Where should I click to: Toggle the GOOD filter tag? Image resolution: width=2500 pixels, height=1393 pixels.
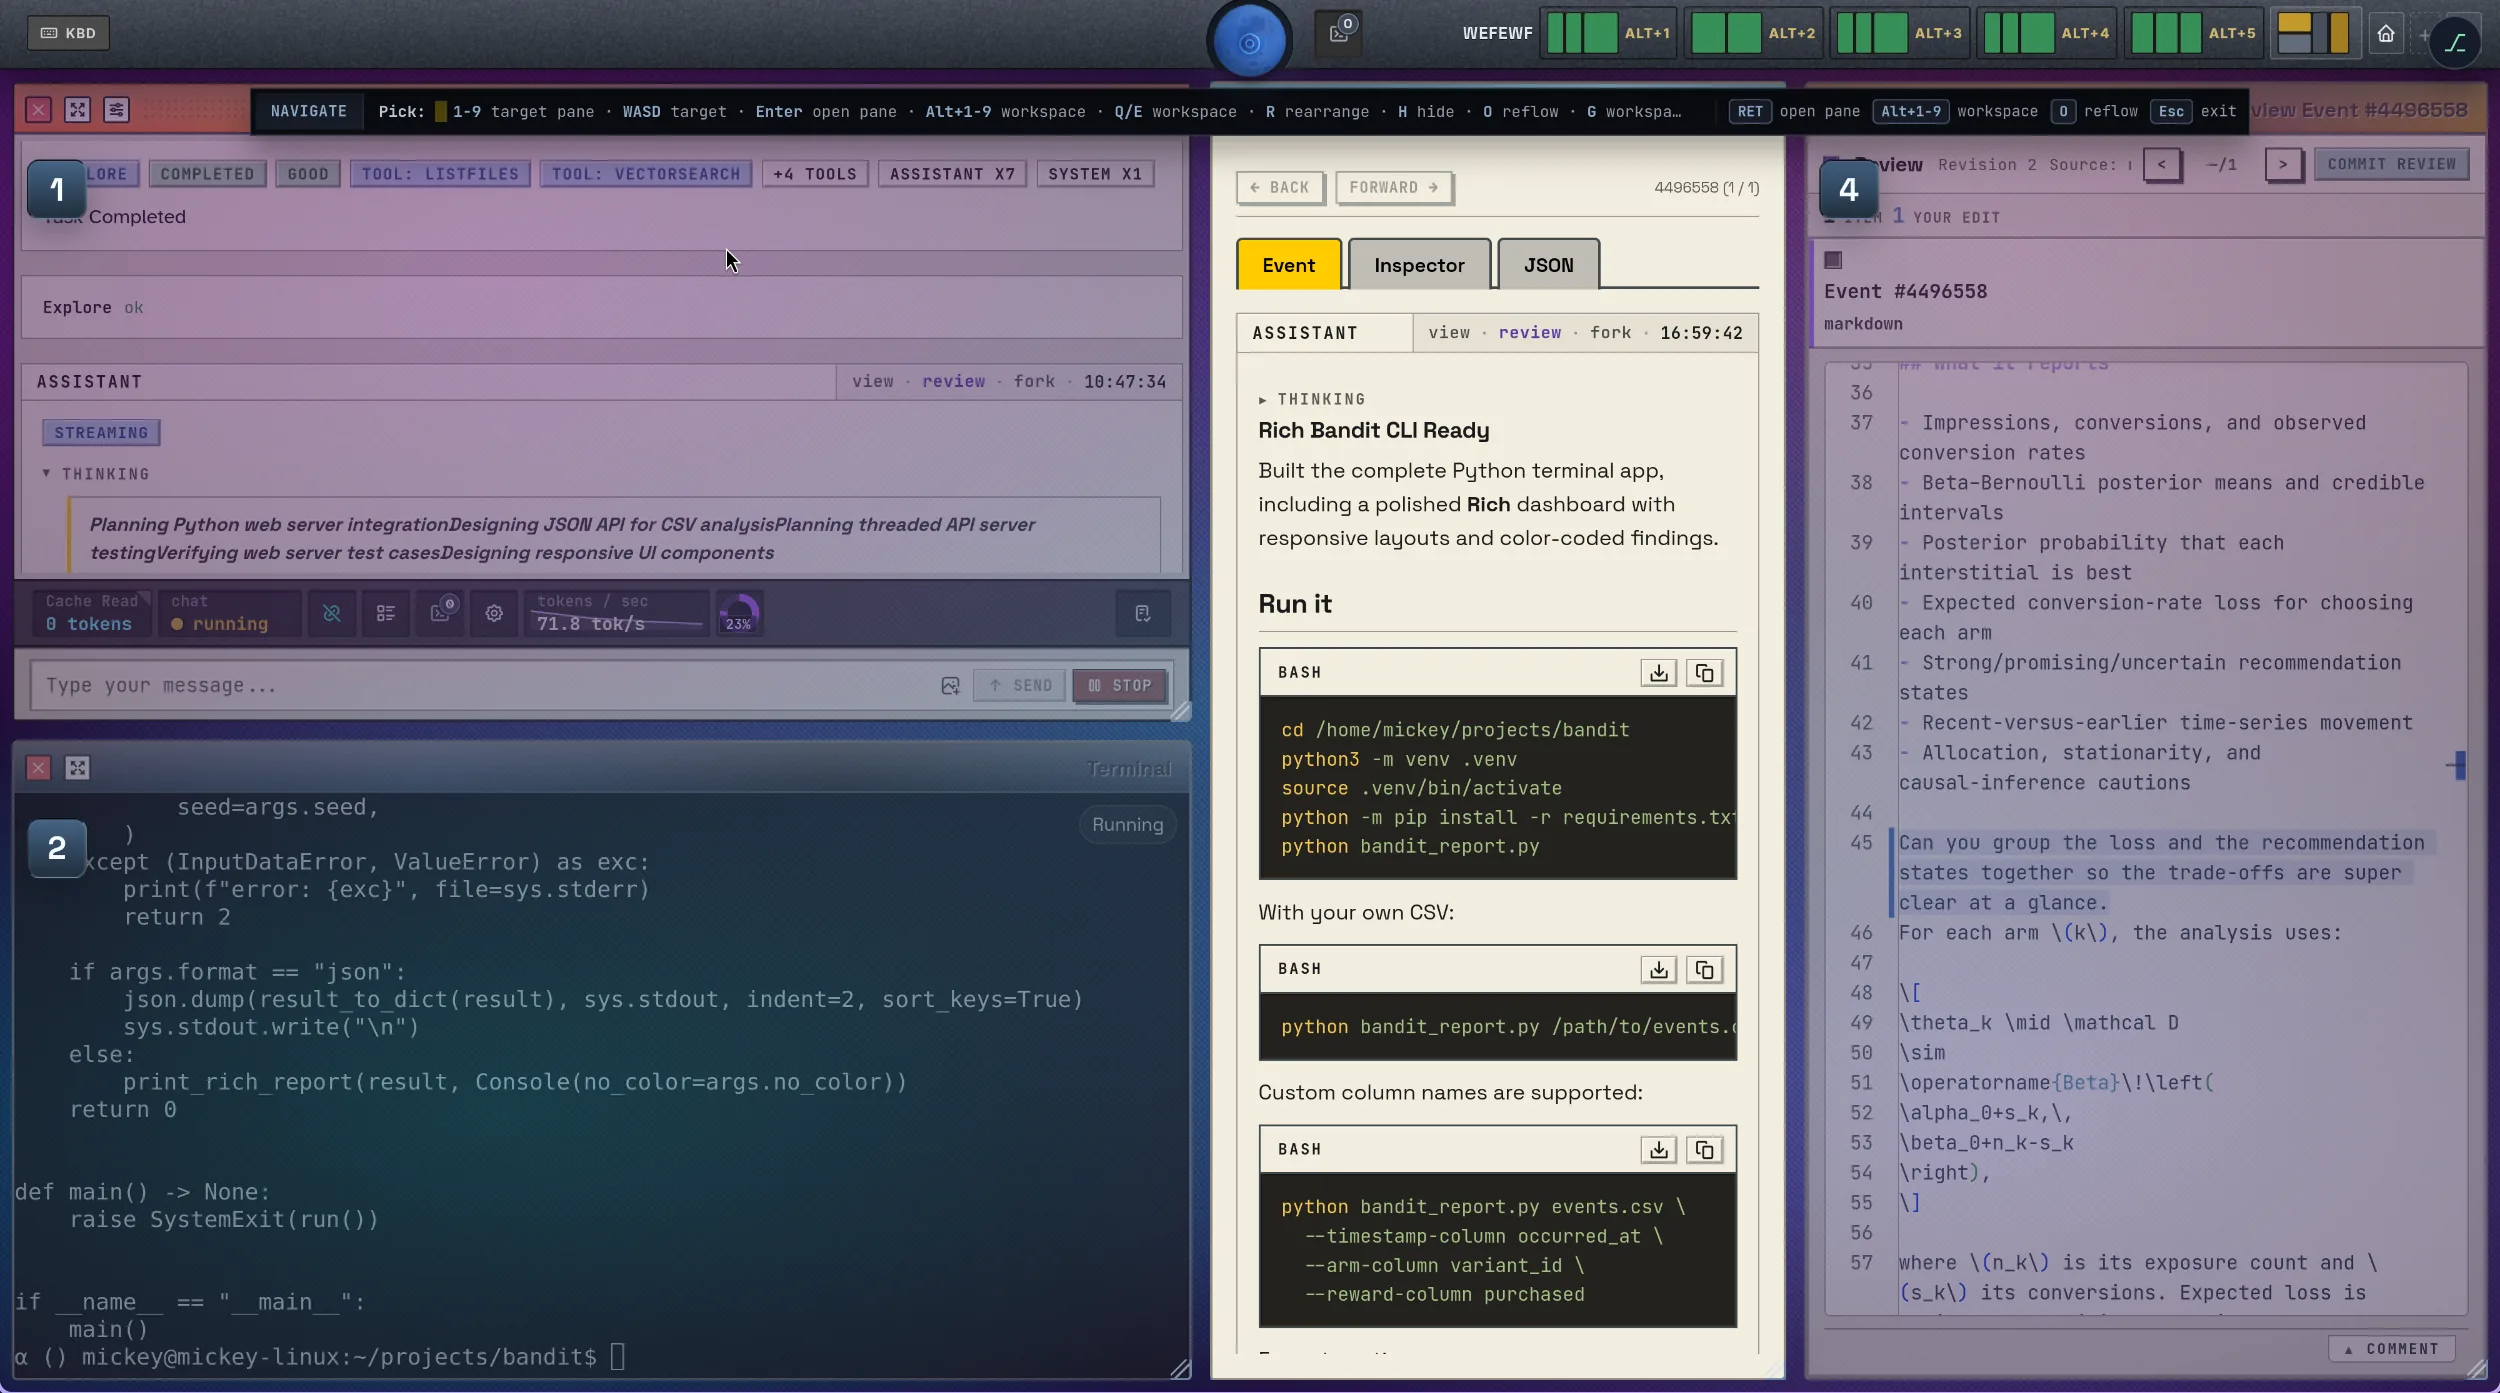(x=308, y=174)
